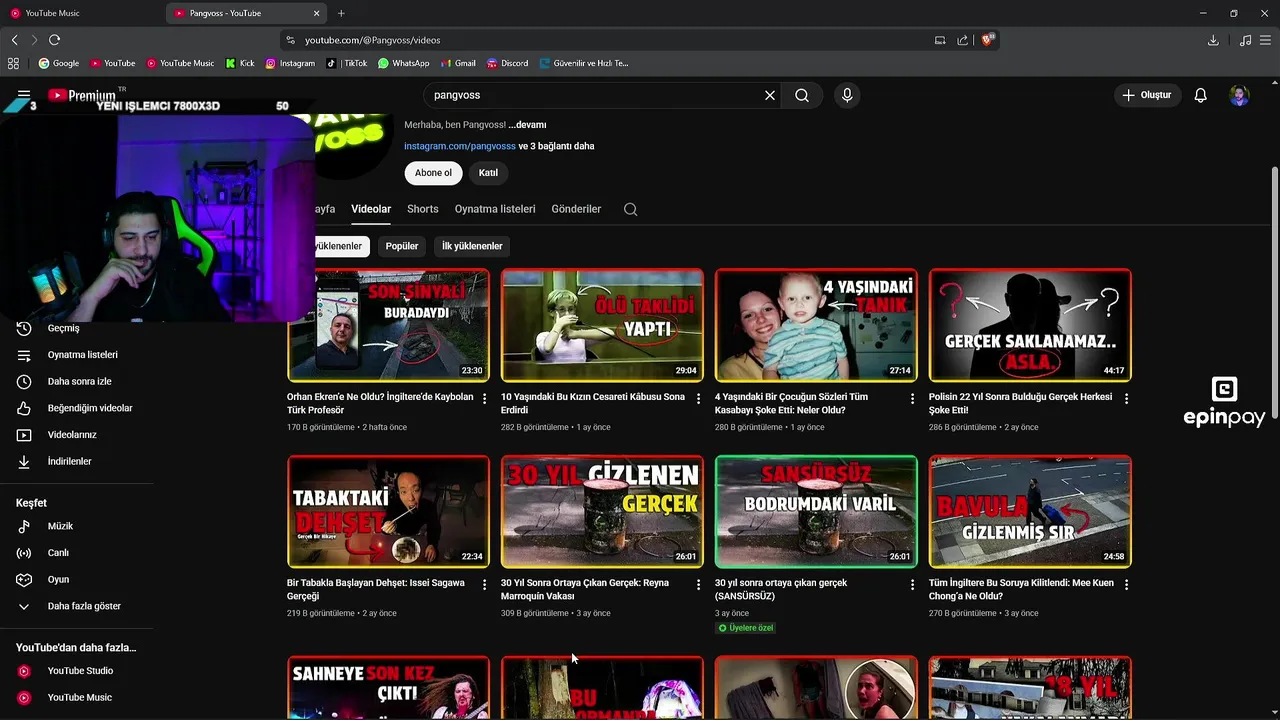Image resolution: width=1280 pixels, height=720 pixels.
Task: Switch to the Videolar tab
Action: (371, 209)
